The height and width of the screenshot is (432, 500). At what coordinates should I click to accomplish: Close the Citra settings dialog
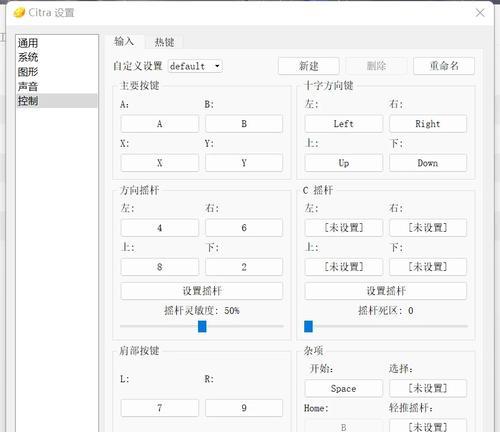pyautogui.click(x=480, y=13)
